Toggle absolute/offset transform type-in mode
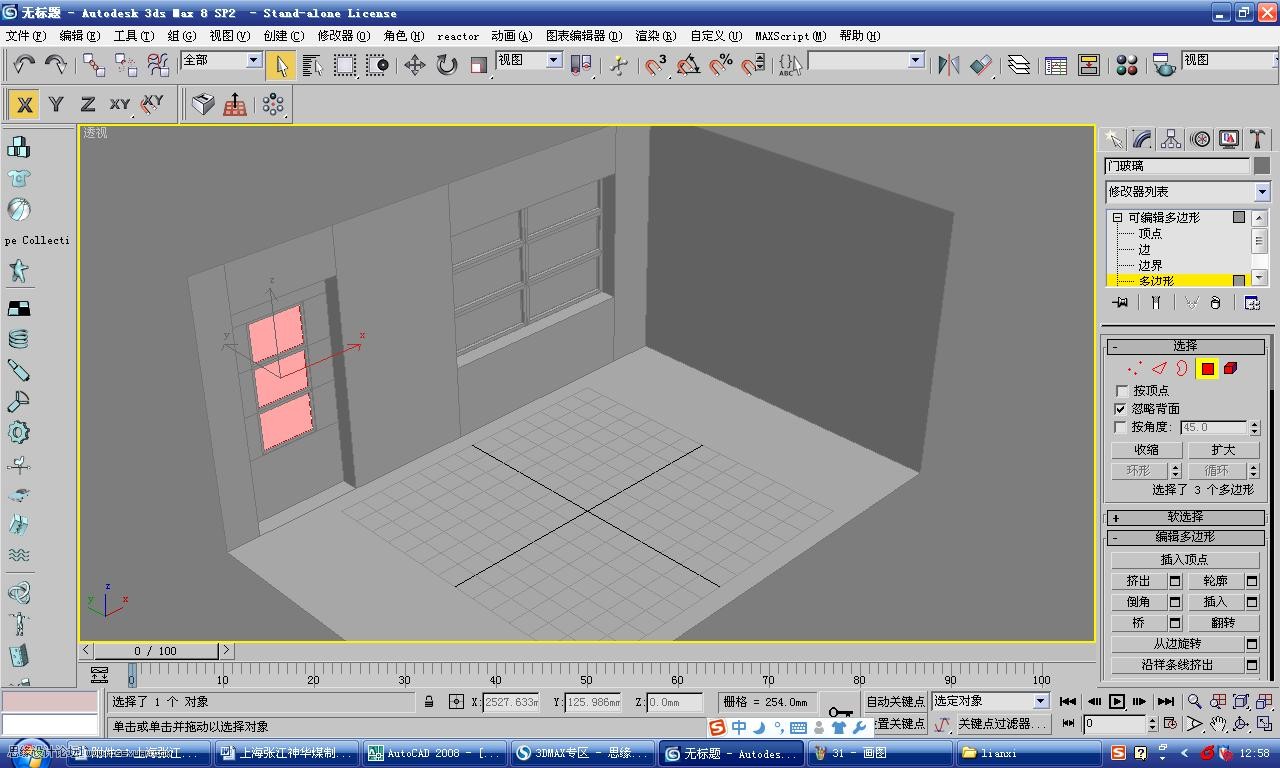Screen dimensions: 1280x768 coord(456,702)
